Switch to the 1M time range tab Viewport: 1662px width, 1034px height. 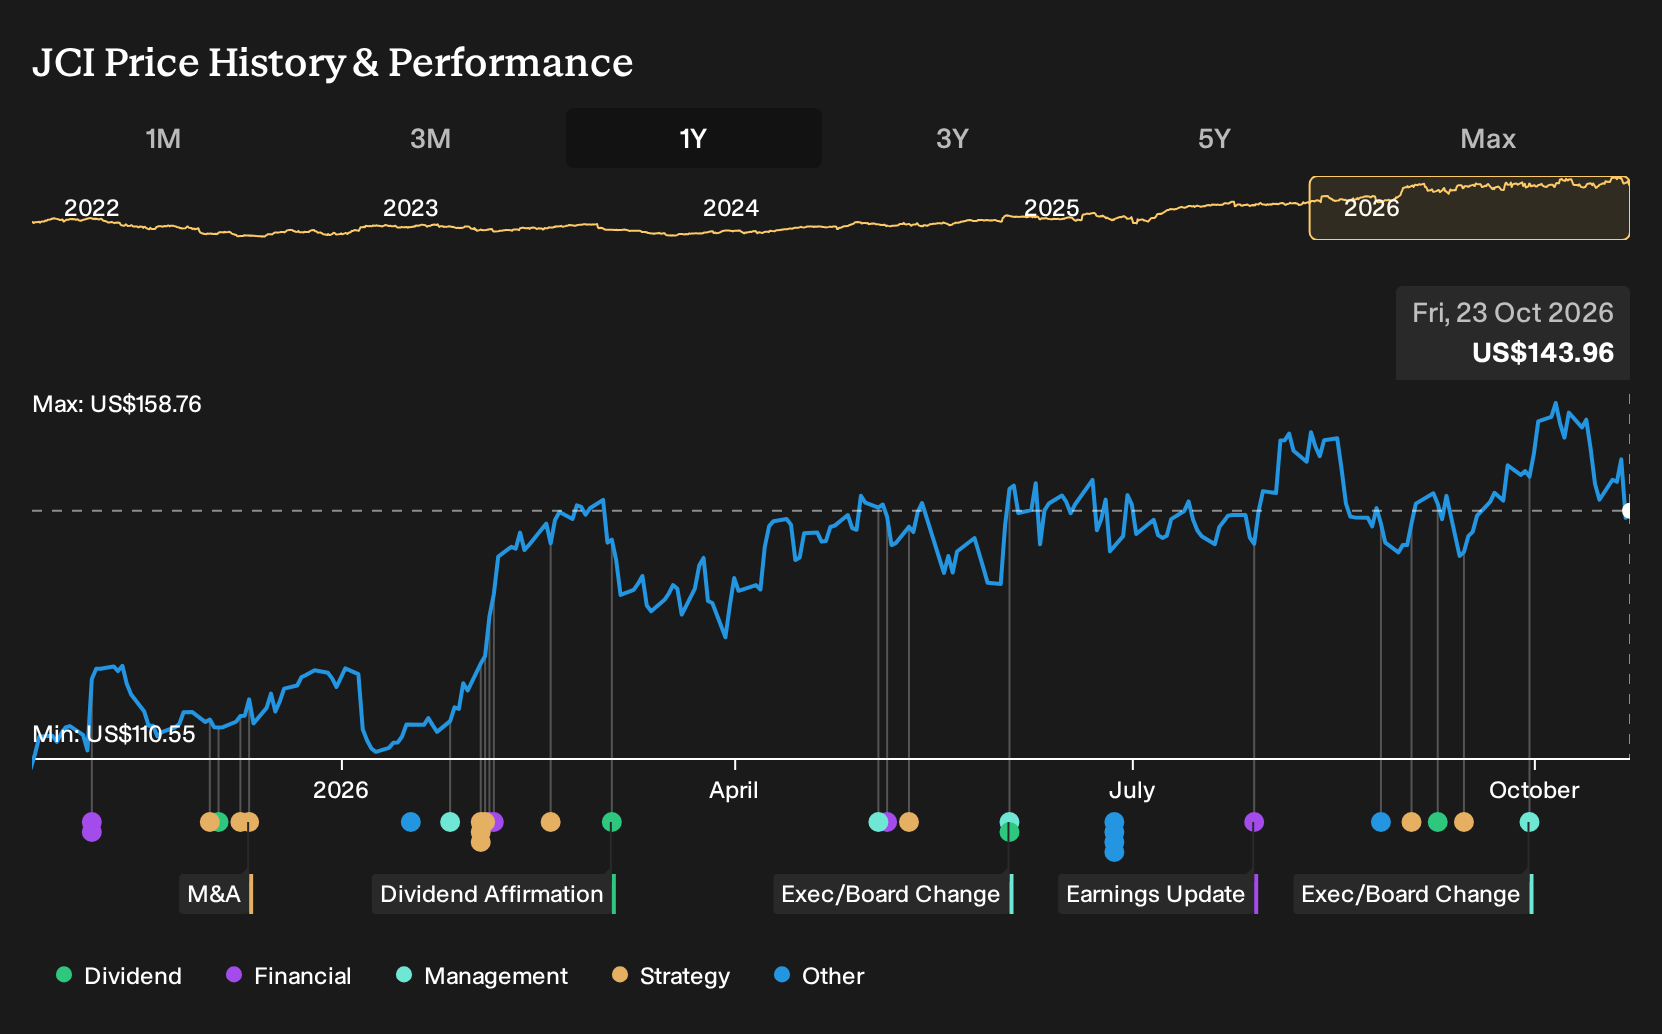point(163,138)
